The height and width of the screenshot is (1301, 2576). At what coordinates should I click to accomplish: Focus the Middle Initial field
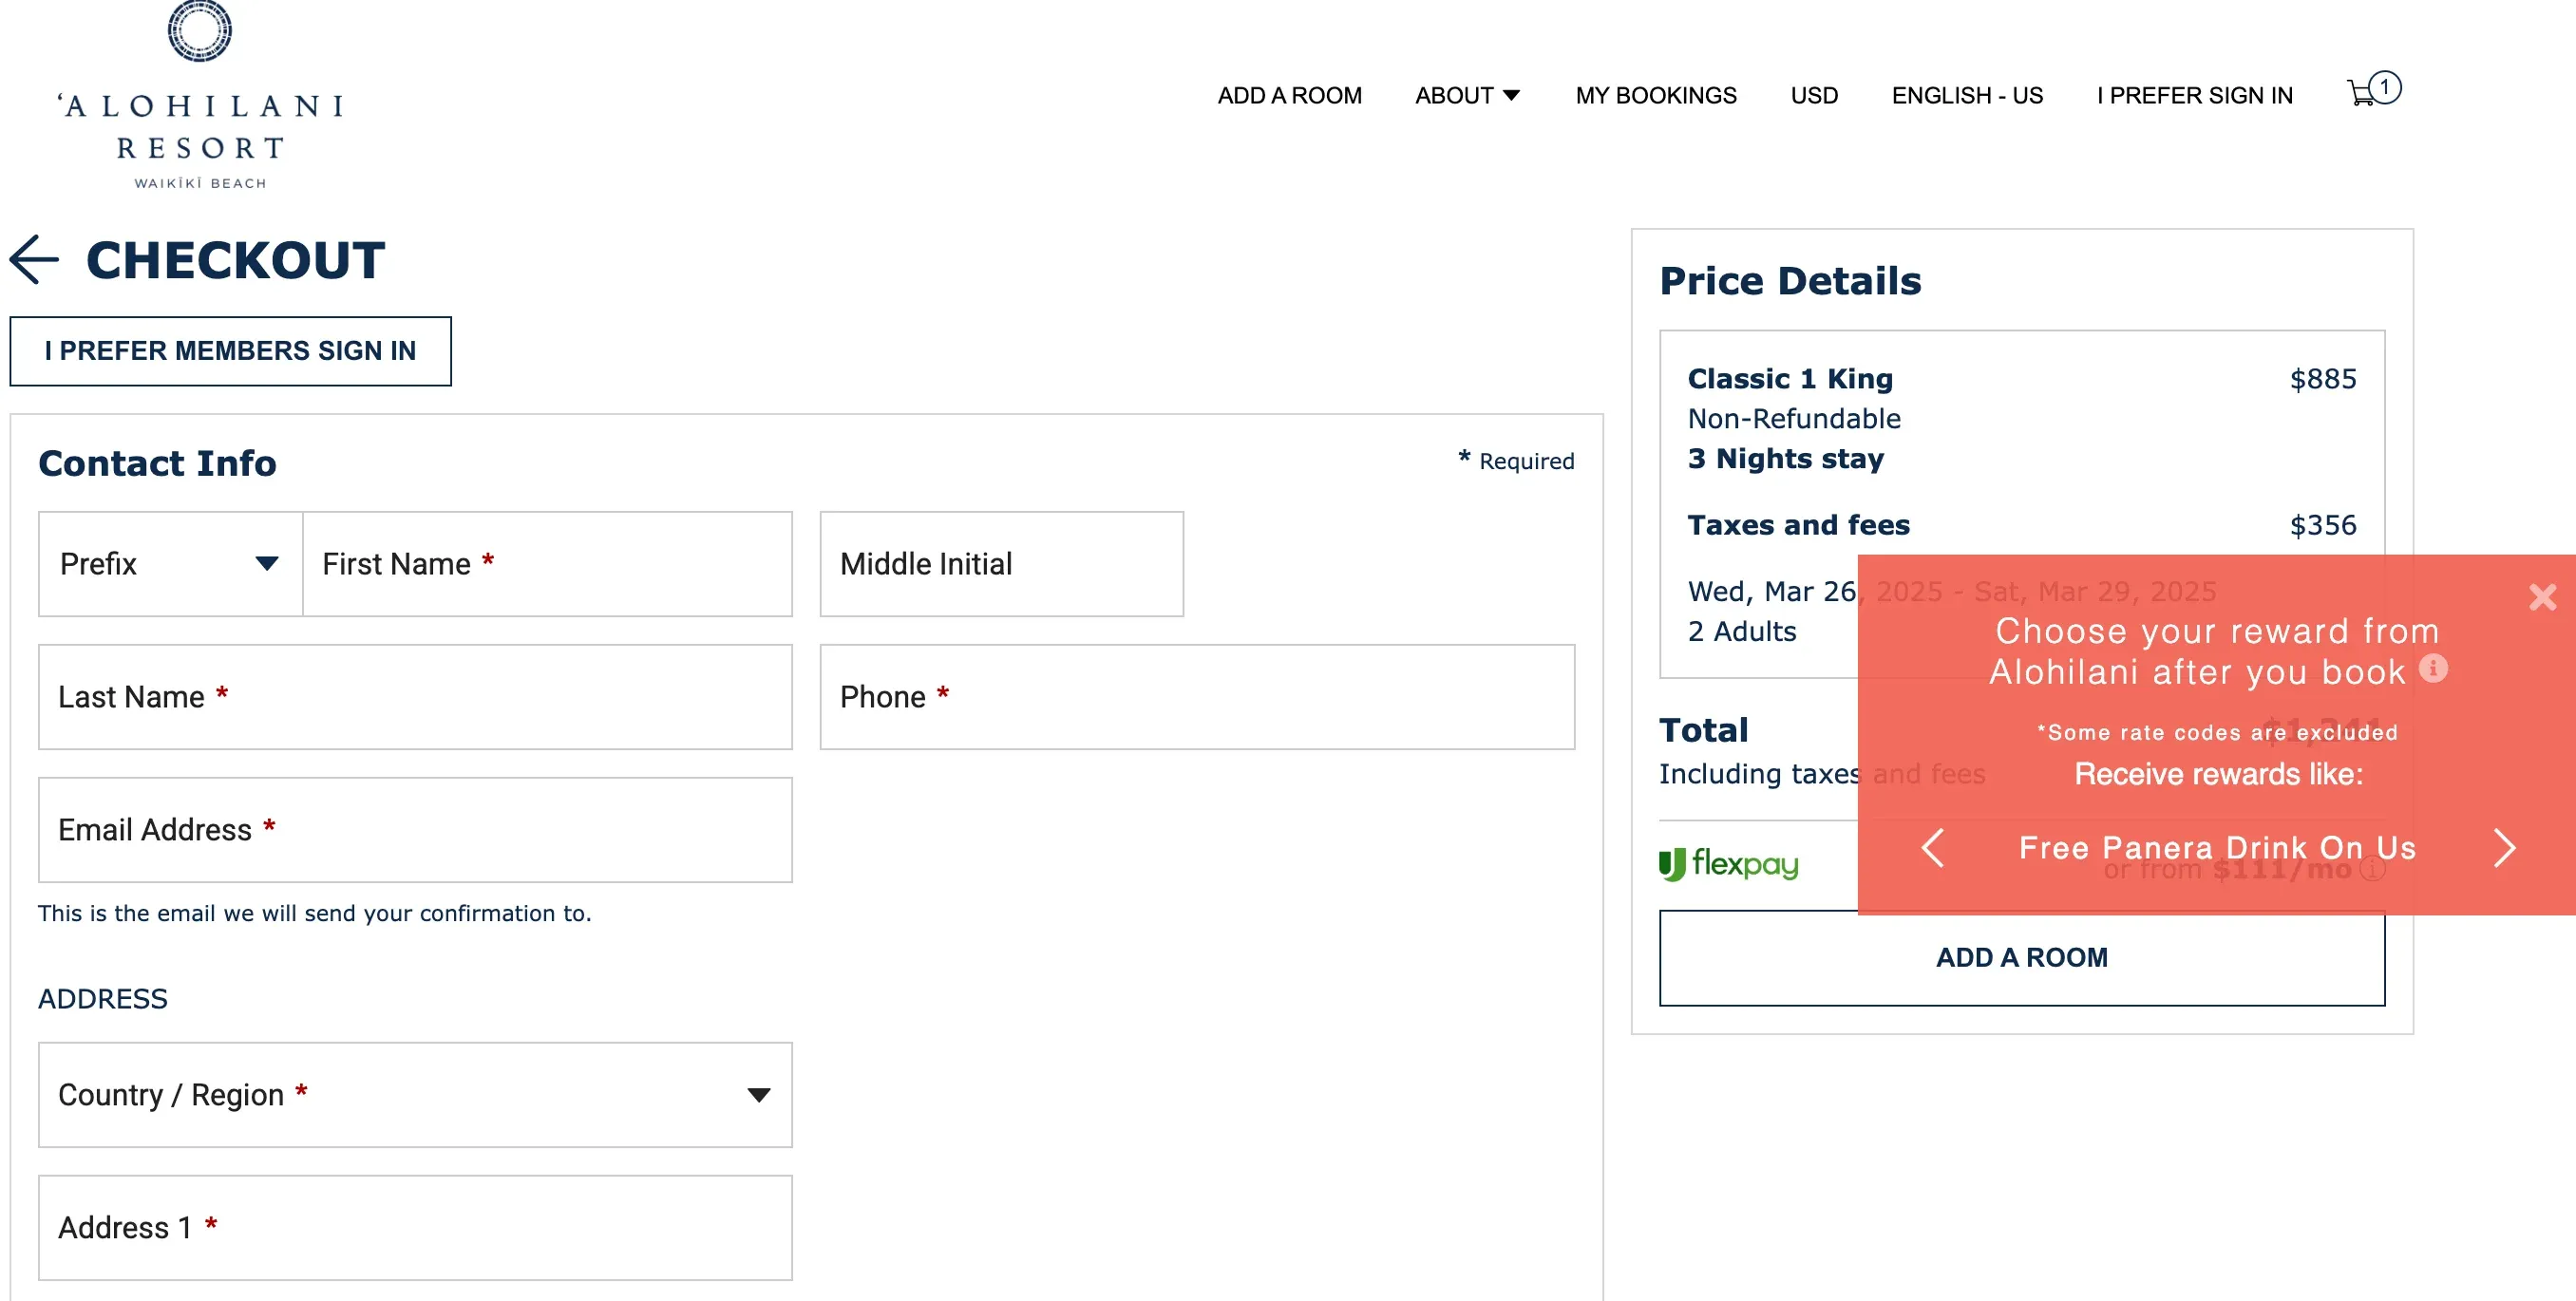tap(1001, 564)
